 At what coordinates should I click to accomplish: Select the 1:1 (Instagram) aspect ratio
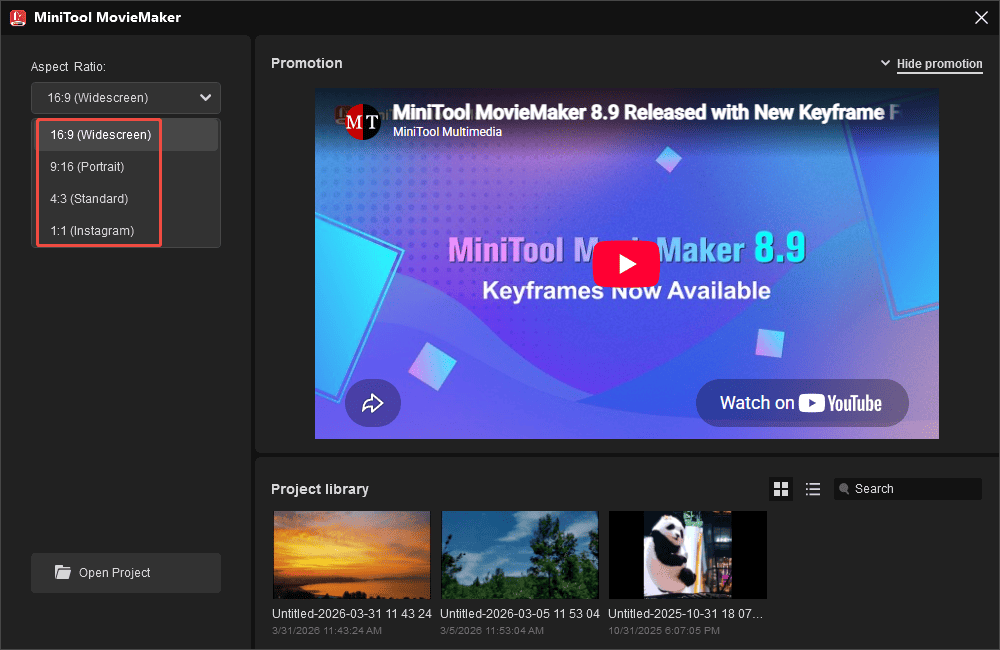pyautogui.click(x=126, y=230)
